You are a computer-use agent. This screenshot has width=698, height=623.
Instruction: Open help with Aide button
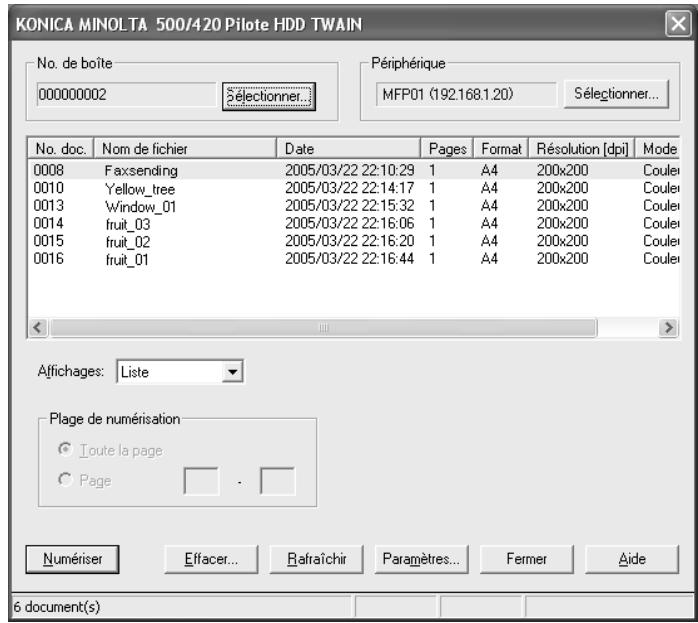coord(632,559)
